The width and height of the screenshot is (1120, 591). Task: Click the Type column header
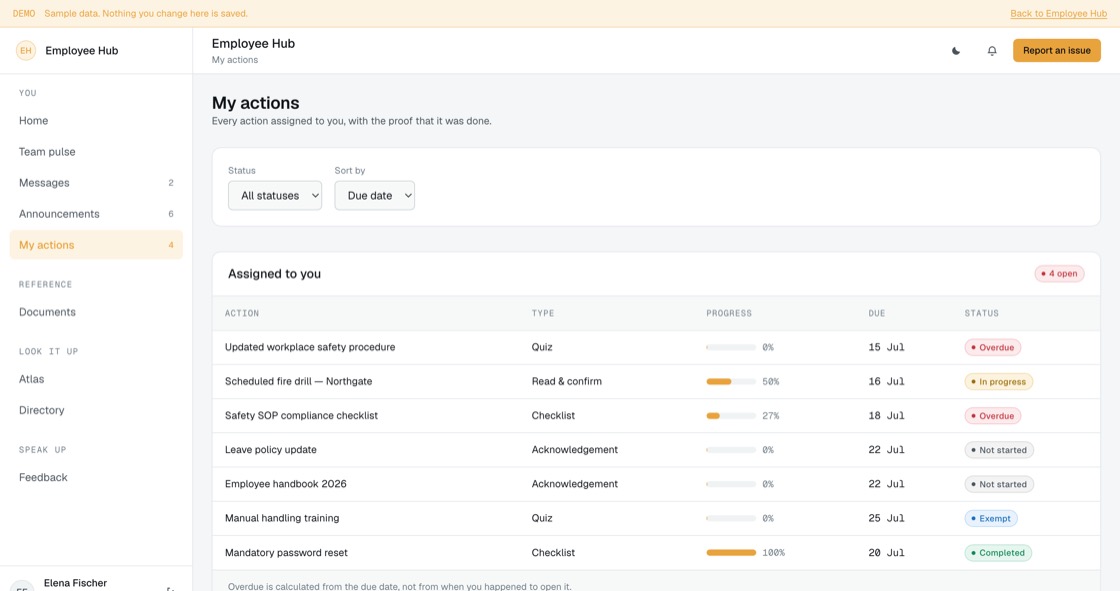tap(543, 314)
